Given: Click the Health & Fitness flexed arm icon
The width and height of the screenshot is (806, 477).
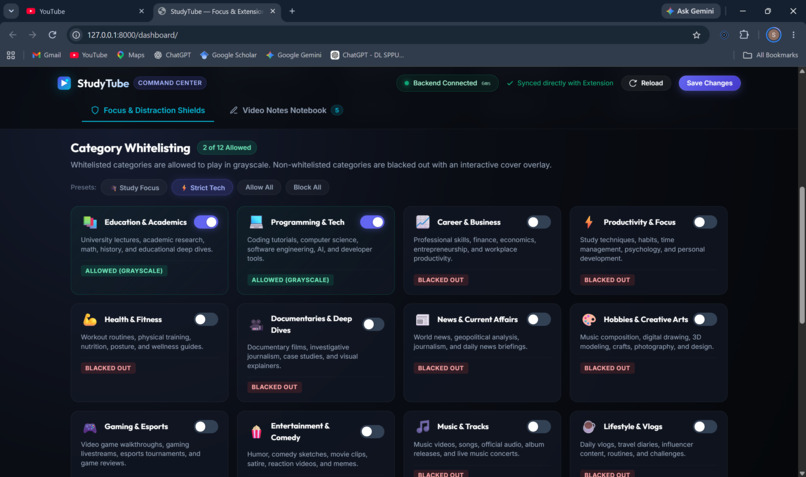Looking at the screenshot, I should pos(90,319).
